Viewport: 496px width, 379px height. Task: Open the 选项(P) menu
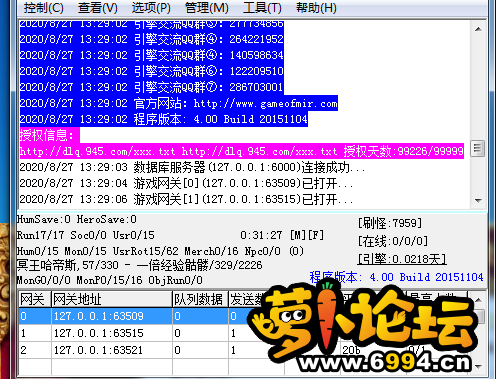(x=151, y=8)
